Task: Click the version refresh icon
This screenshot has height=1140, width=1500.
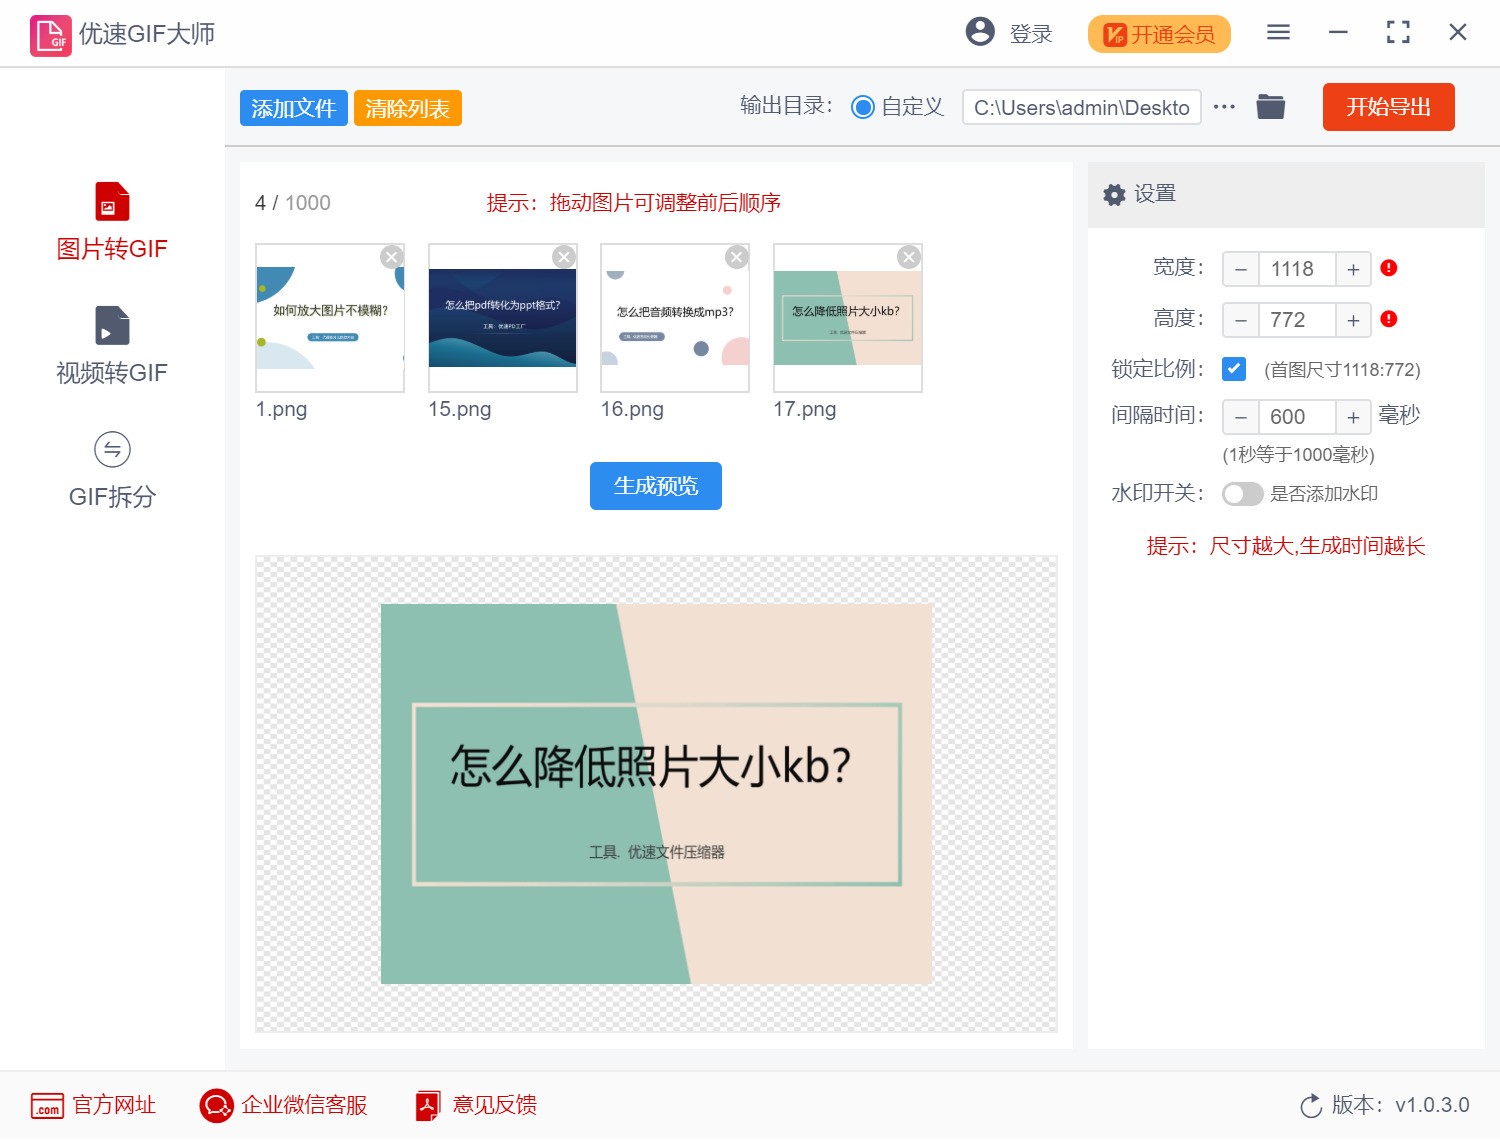Action: coord(1311,1106)
